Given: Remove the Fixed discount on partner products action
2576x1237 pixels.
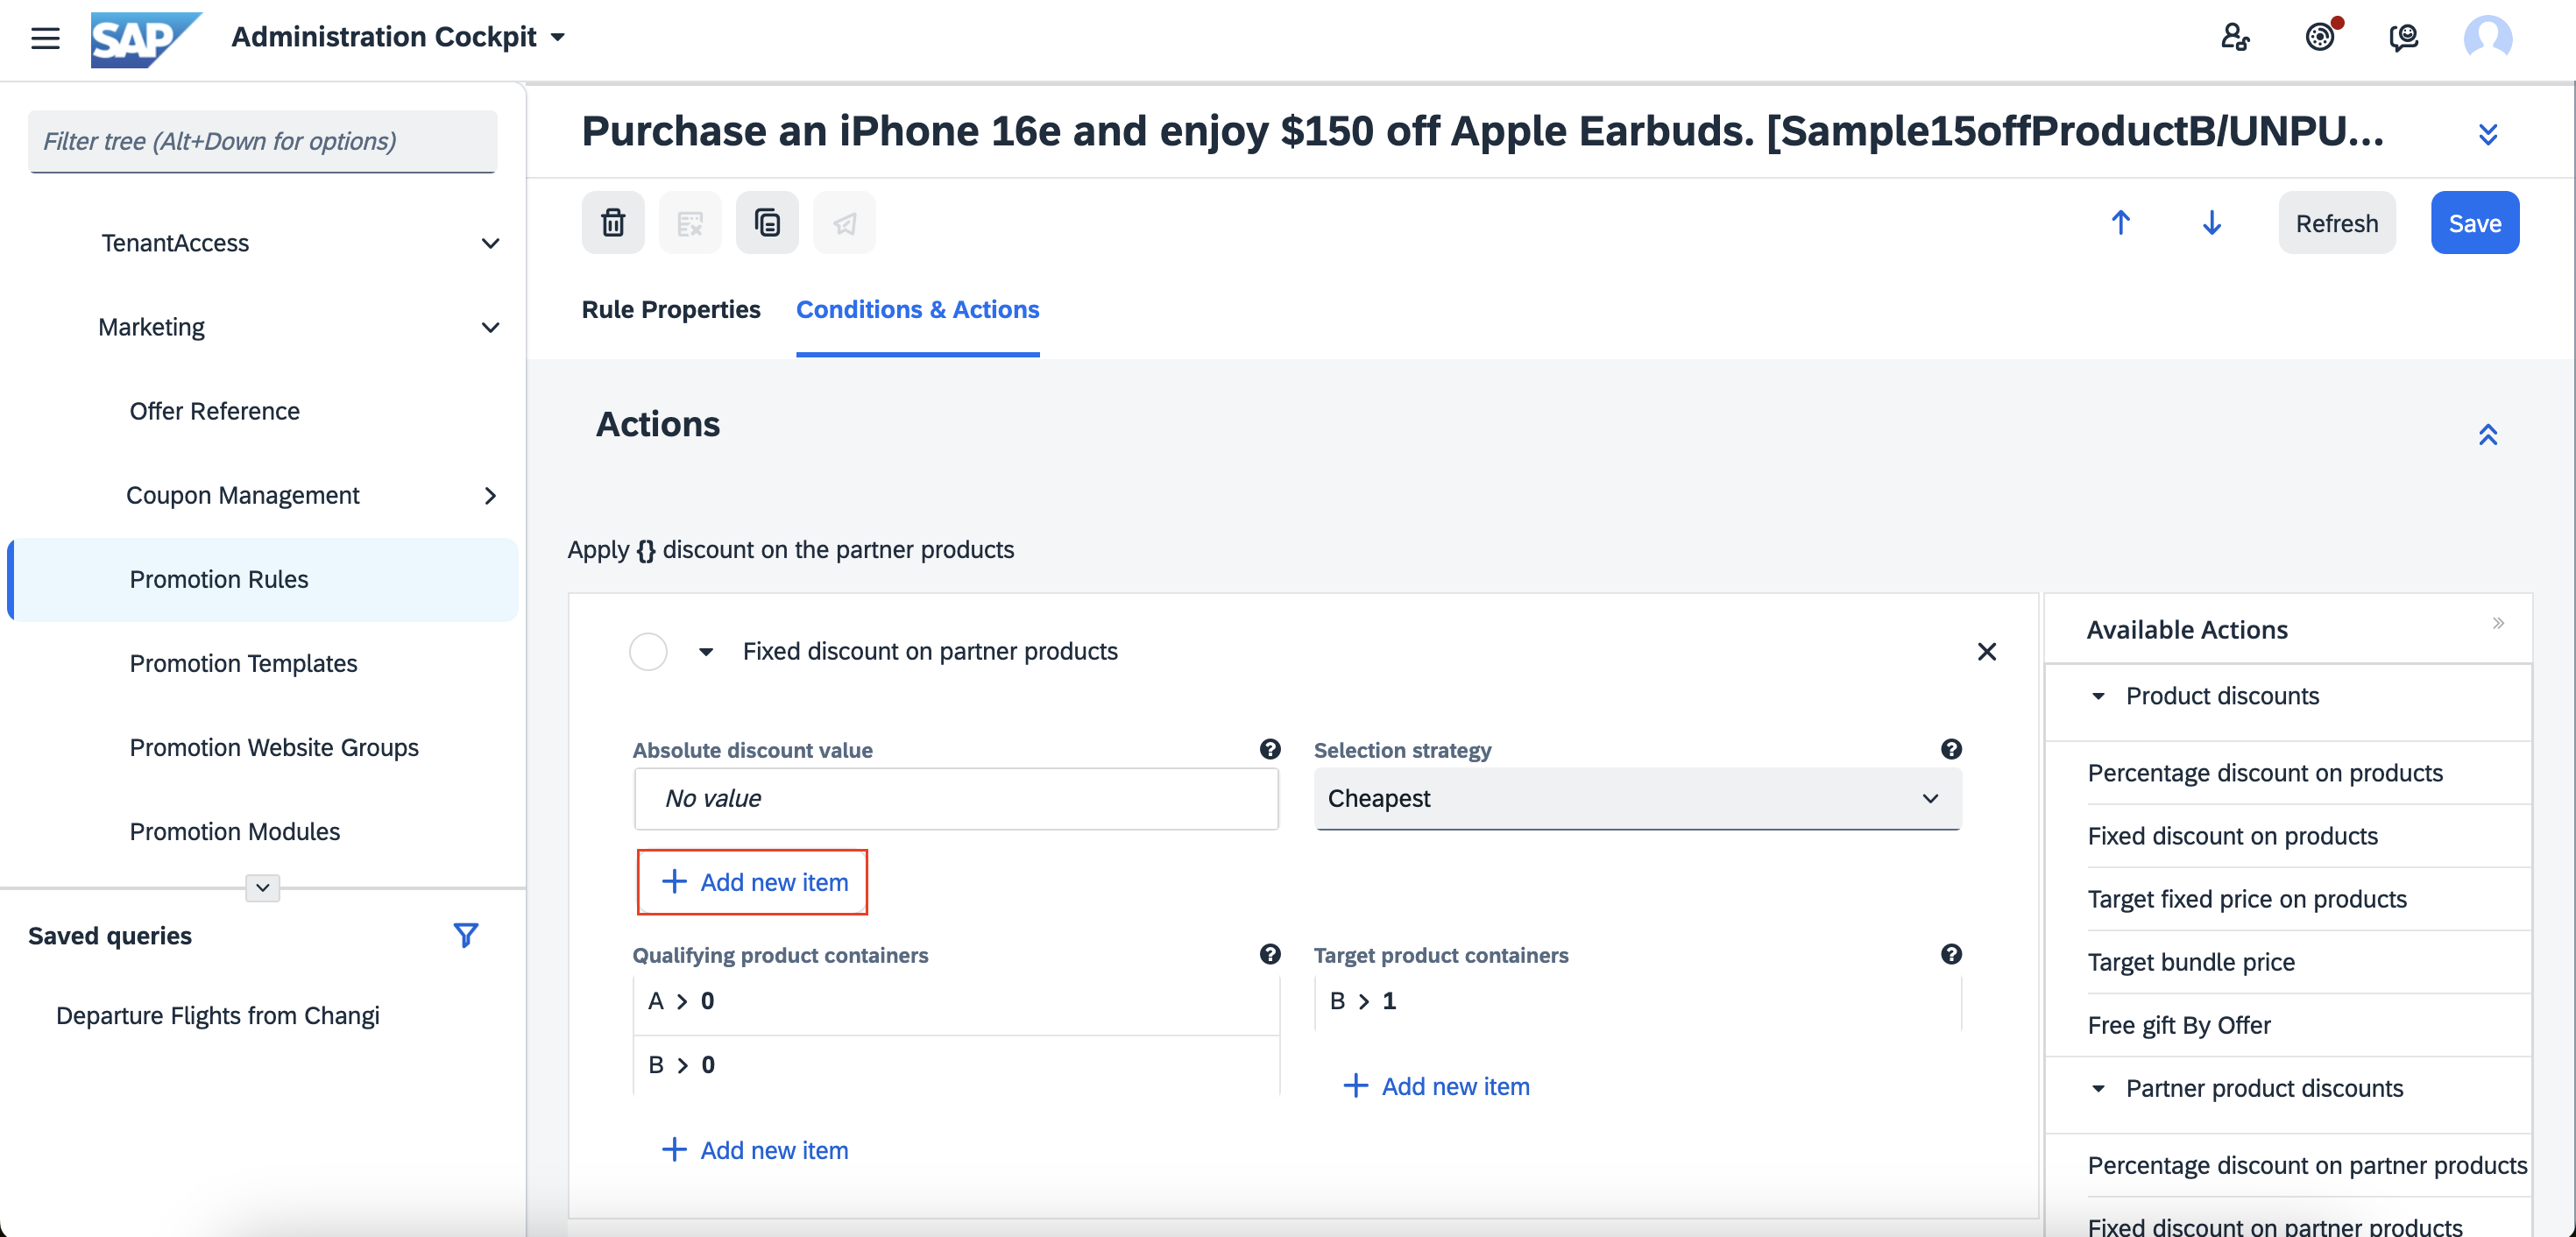Looking at the screenshot, I should pyautogui.click(x=1986, y=651).
